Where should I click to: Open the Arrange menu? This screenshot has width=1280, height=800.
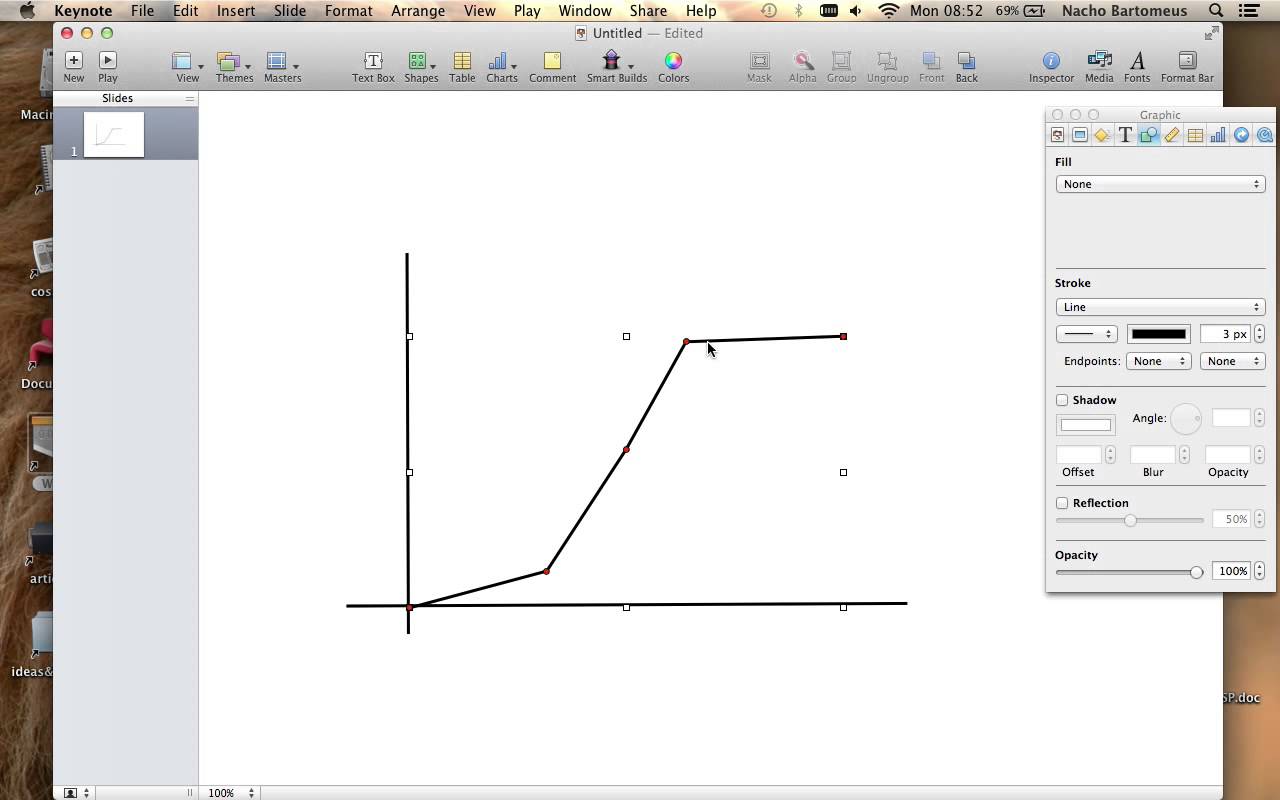tap(417, 11)
